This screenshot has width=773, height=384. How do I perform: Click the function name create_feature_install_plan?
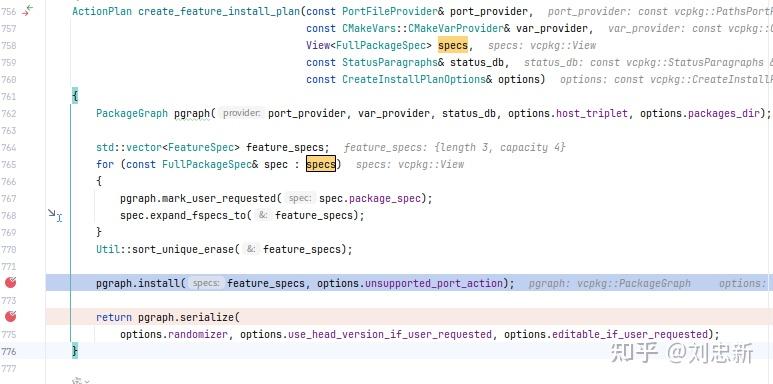219,11
